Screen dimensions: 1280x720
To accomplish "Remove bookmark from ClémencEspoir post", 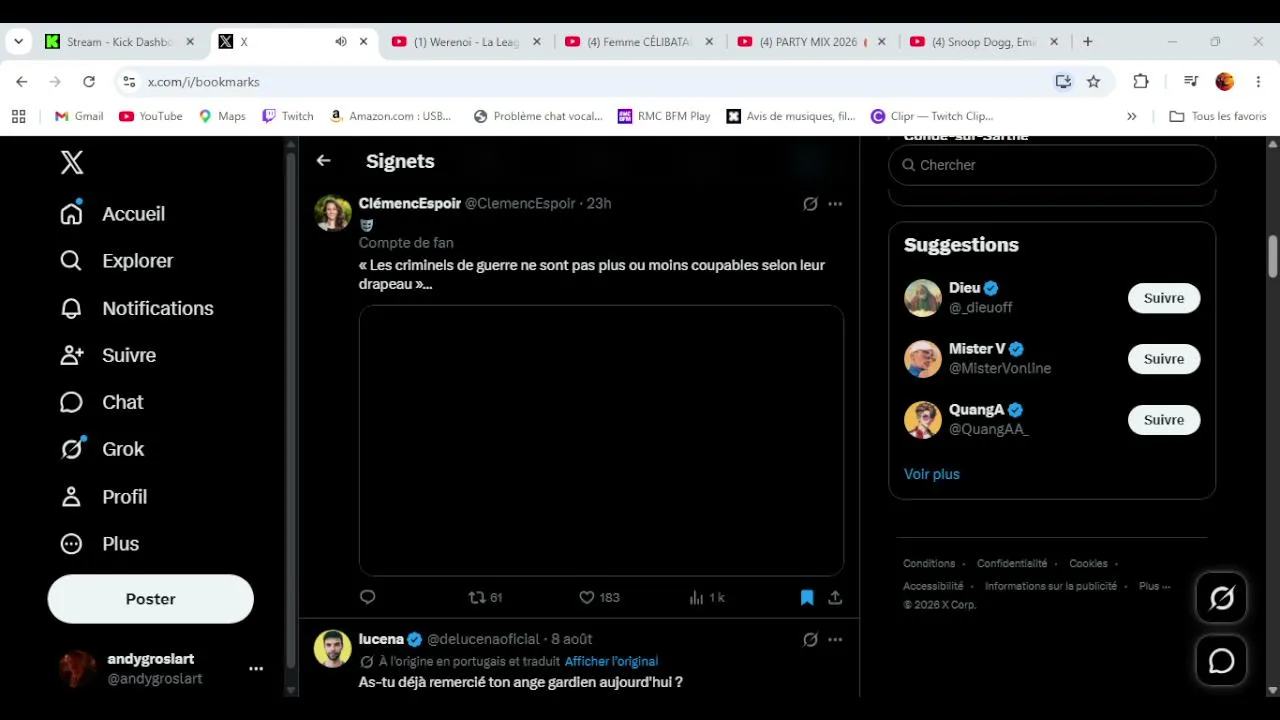I will click(x=807, y=597).
